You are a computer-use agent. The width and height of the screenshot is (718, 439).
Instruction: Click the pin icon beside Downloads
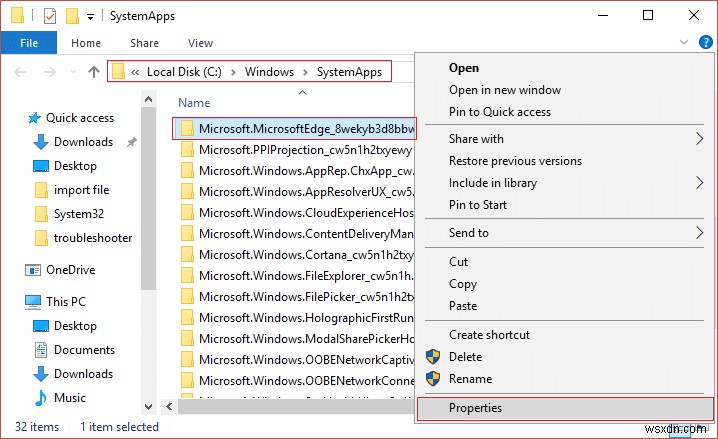tap(131, 143)
